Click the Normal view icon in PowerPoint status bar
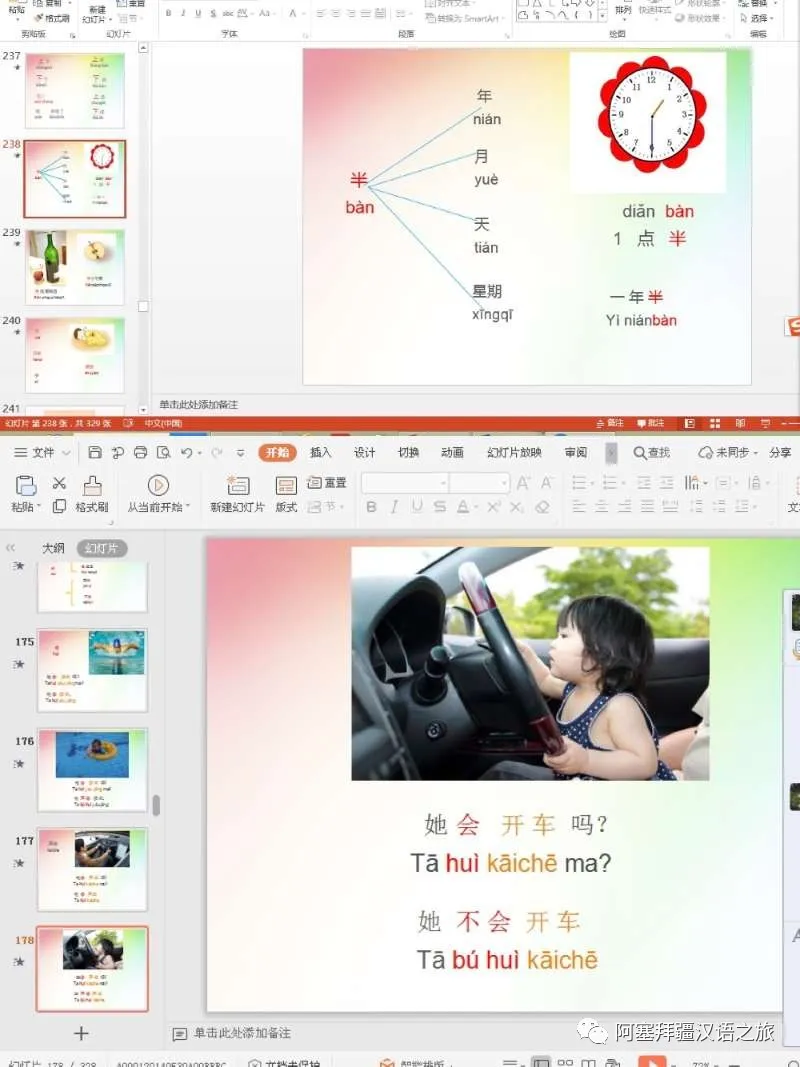The image size is (800, 1067). [689, 423]
